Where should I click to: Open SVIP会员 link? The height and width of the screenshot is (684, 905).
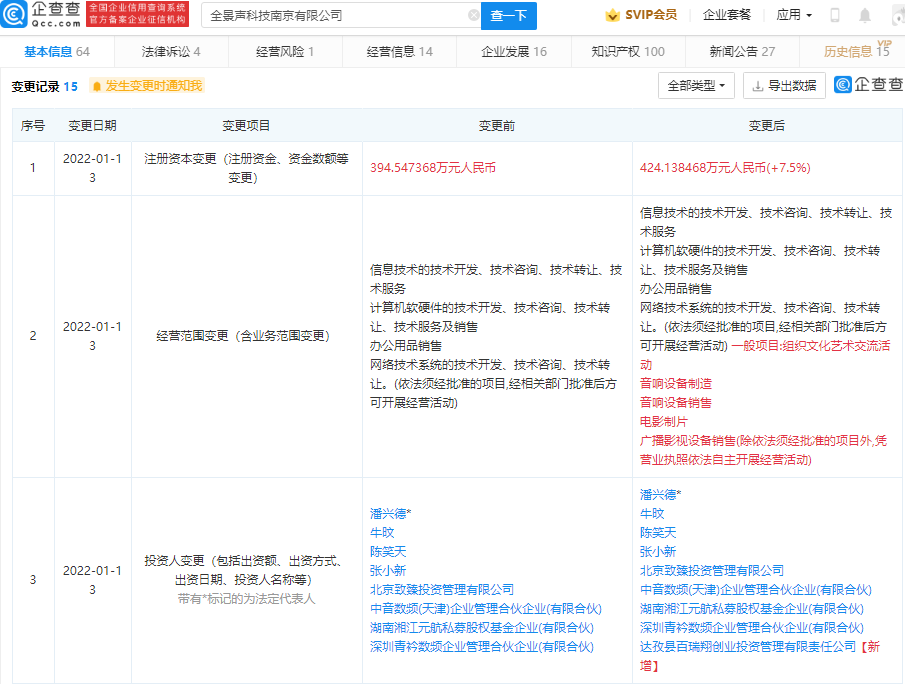click(650, 15)
